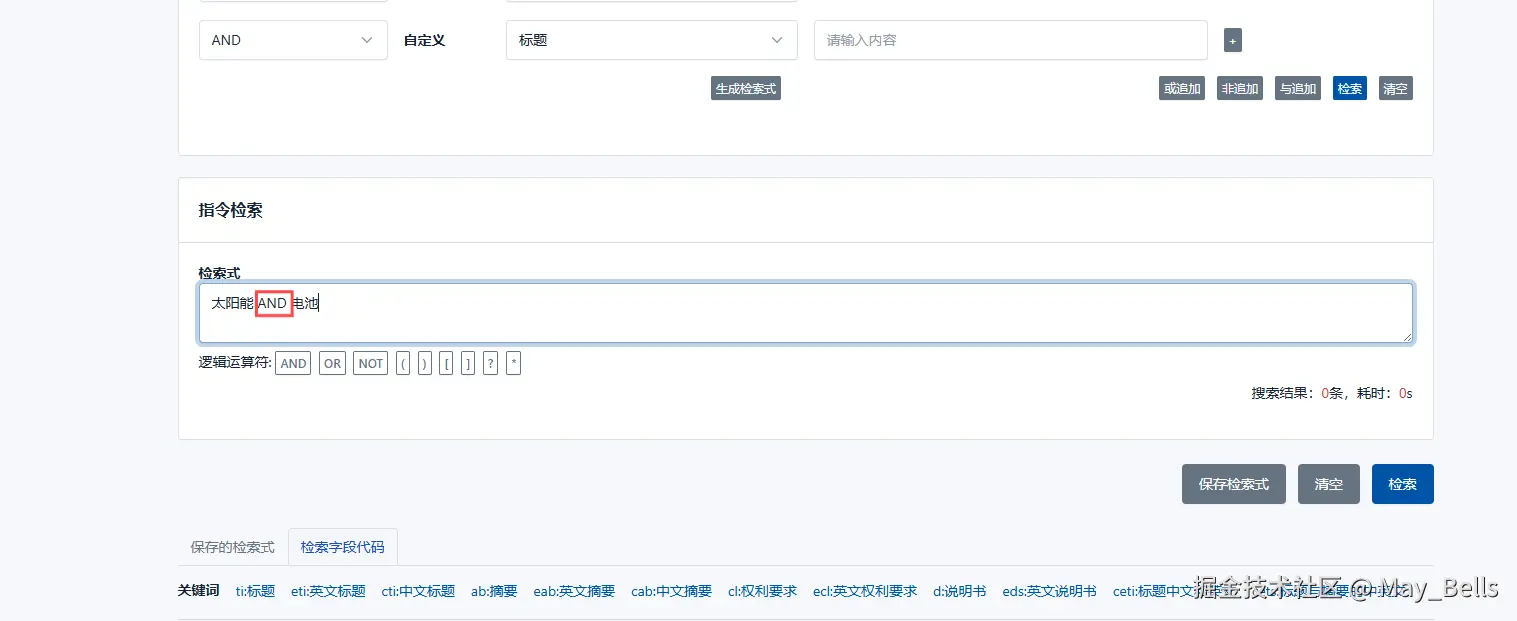Insert the NOT logical operator
Image resolution: width=1517 pixels, height=621 pixels.
370,363
